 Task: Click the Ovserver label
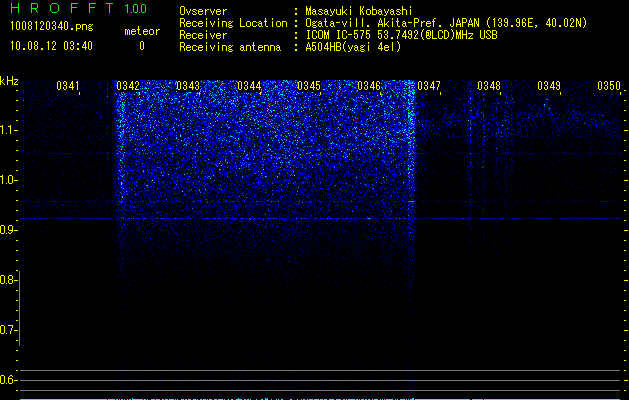(x=203, y=11)
